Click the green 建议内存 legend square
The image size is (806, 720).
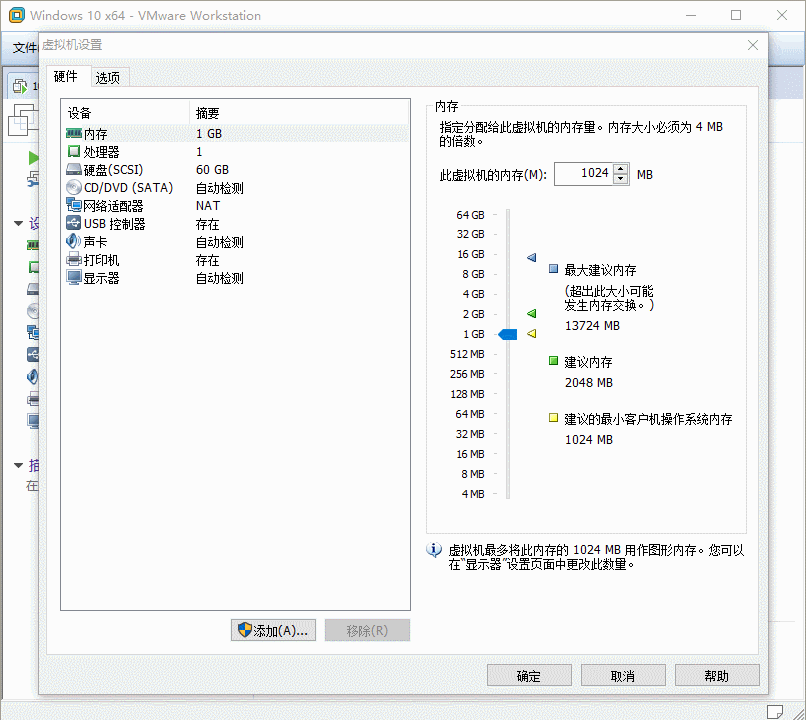554,361
